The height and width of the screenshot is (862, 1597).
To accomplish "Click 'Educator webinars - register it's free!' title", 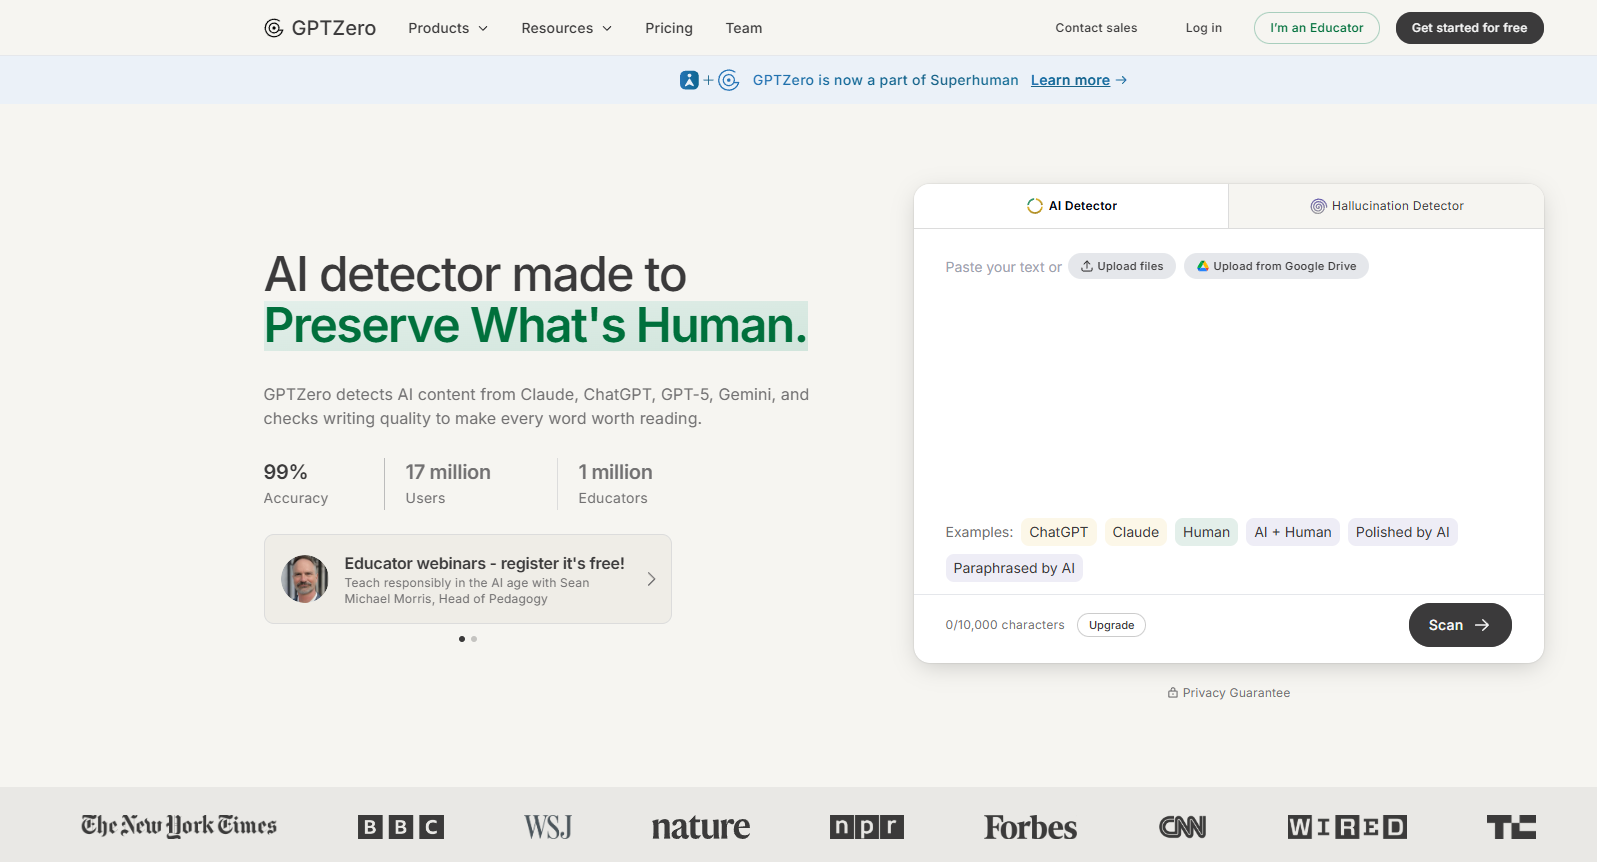I will tap(484, 563).
